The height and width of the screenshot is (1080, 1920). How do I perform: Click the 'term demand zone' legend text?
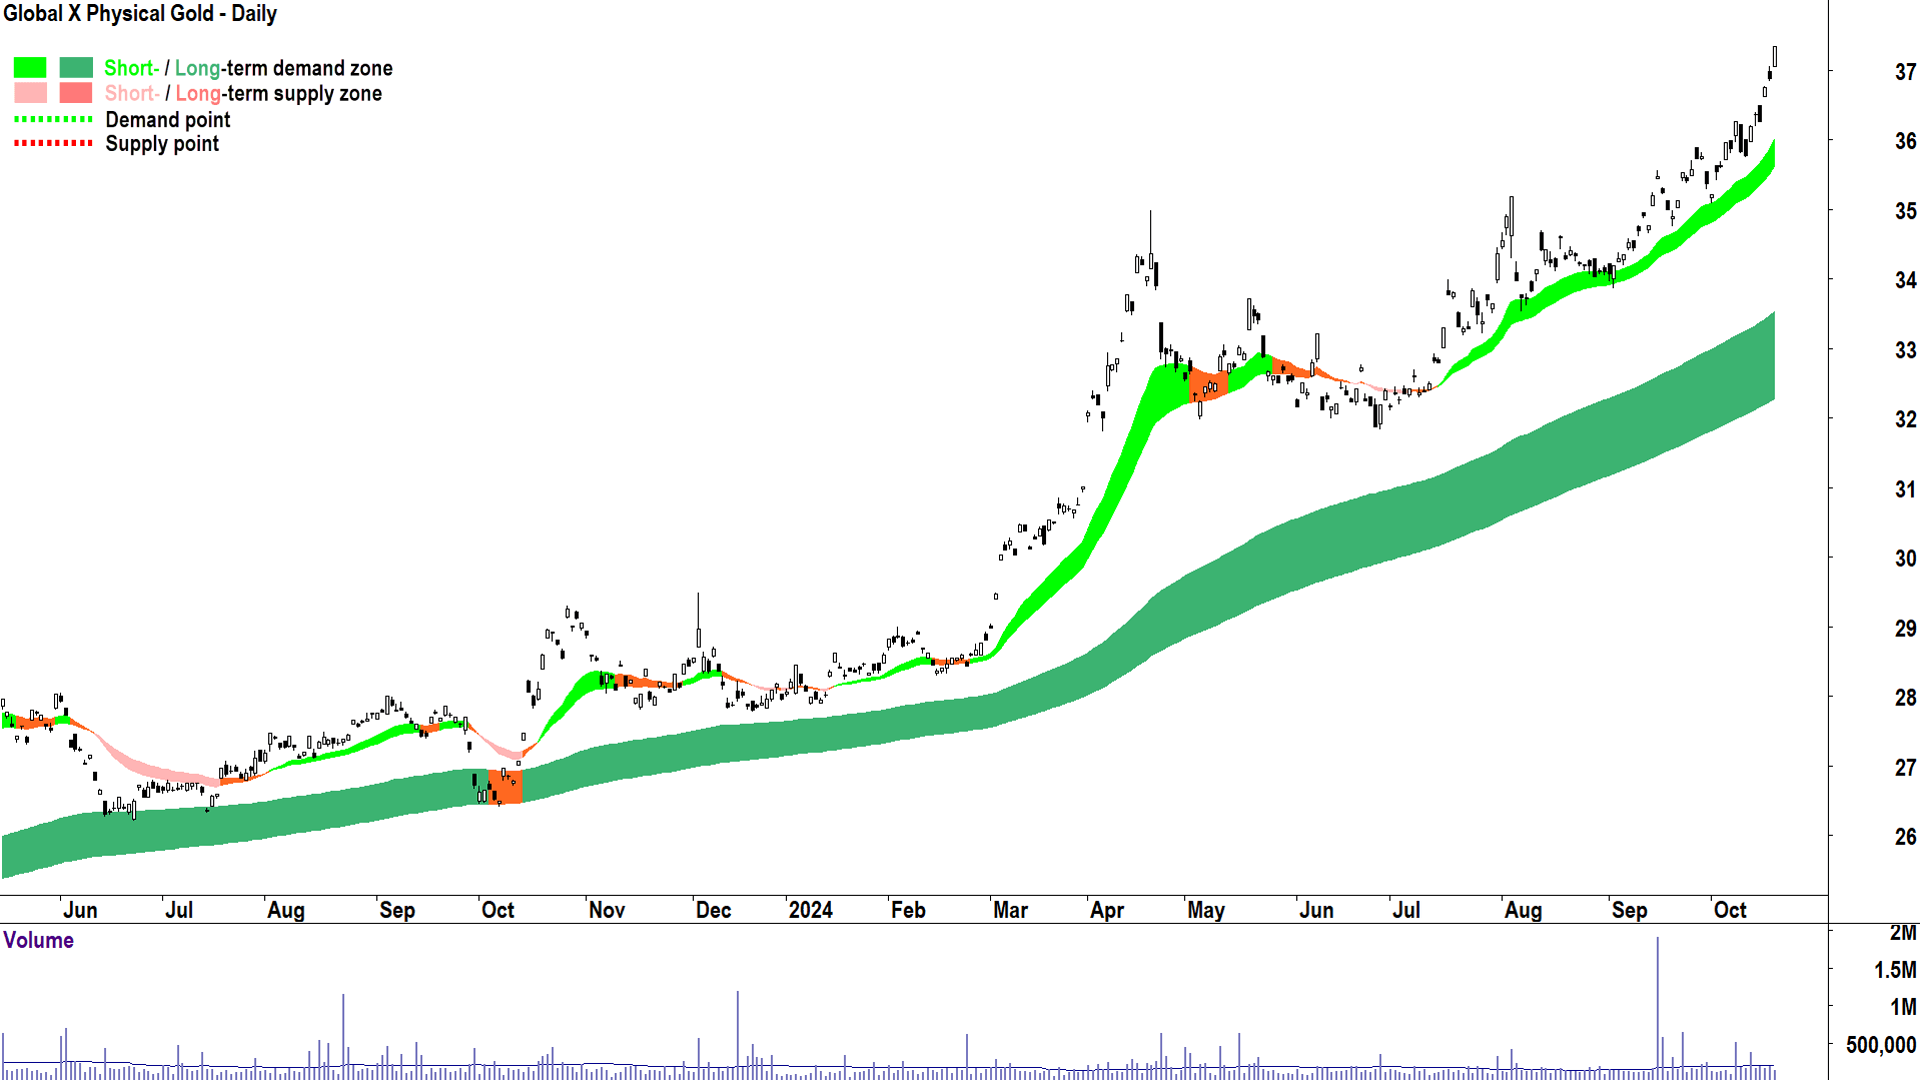[309, 68]
